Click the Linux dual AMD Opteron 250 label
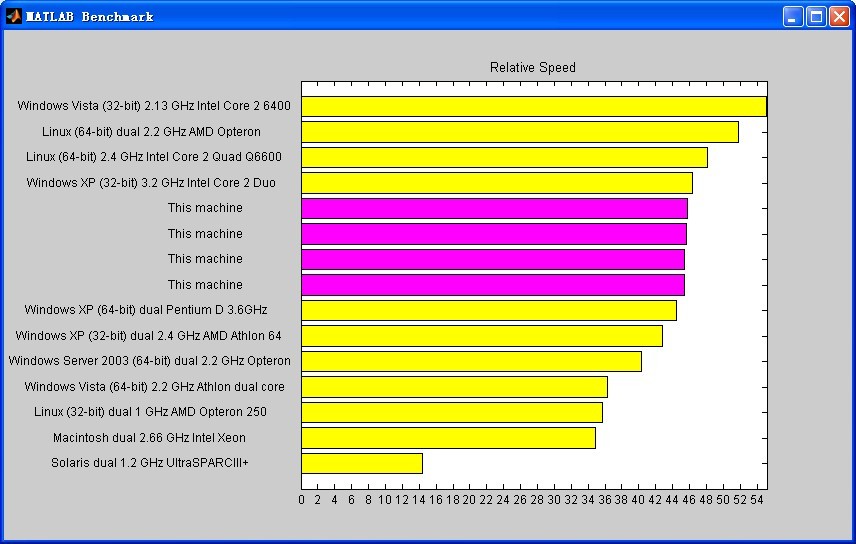Viewport: 856px width, 544px height. 150,412
